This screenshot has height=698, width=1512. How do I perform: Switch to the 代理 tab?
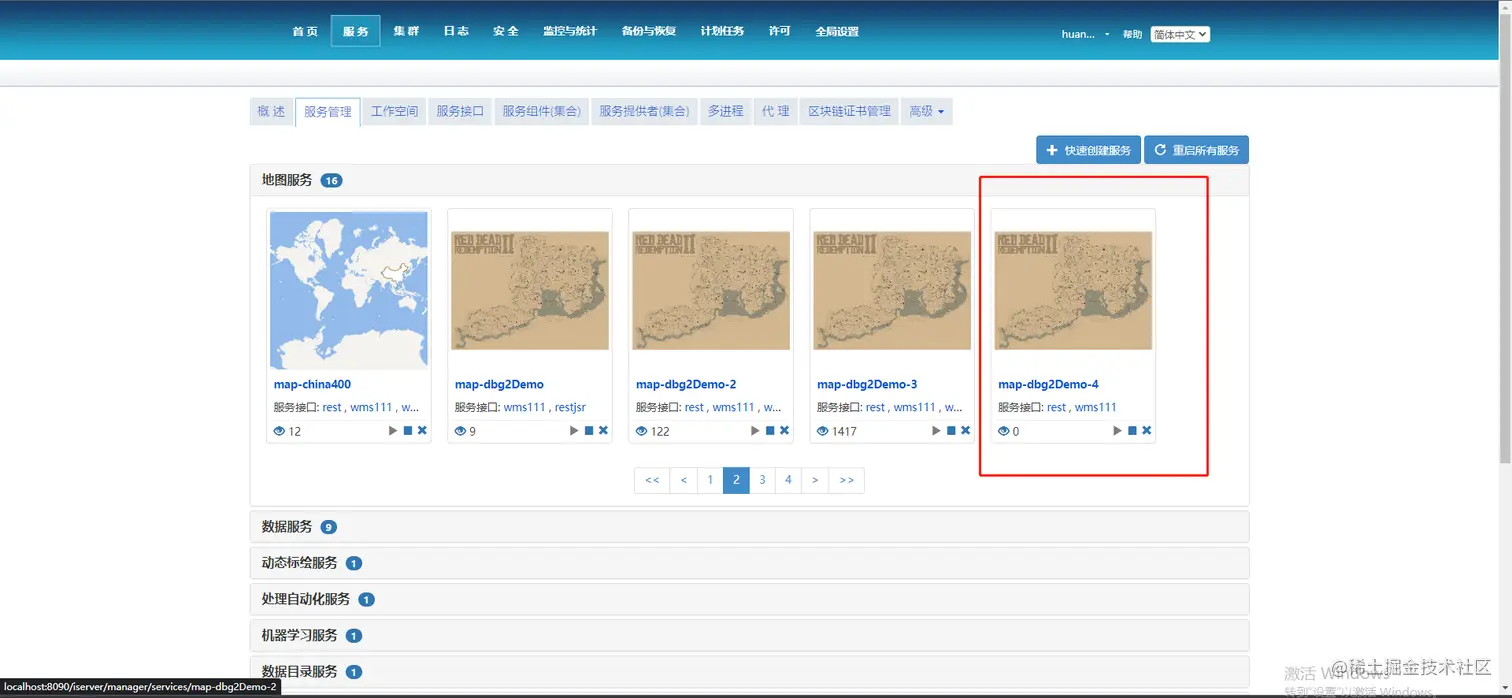coord(776,111)
